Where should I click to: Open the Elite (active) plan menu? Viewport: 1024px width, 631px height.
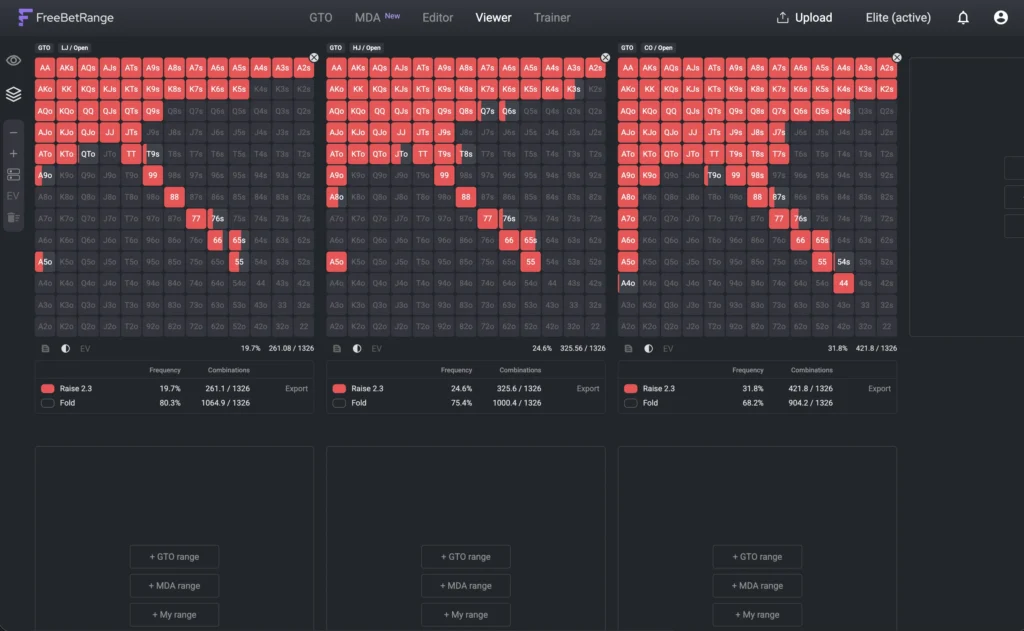click(898, 17)
